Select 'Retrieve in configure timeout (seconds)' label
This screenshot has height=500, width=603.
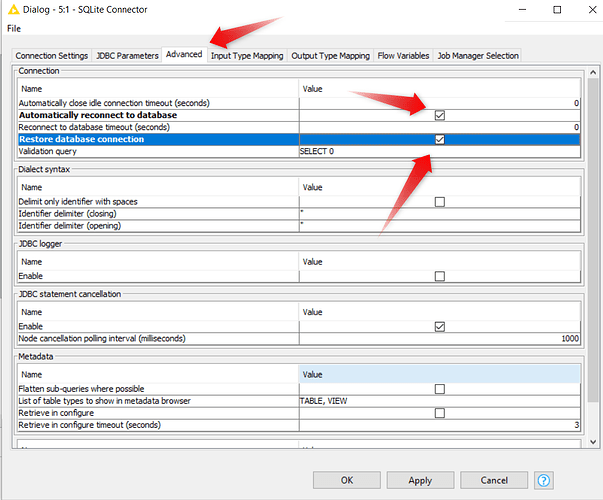tap(90, 425)
